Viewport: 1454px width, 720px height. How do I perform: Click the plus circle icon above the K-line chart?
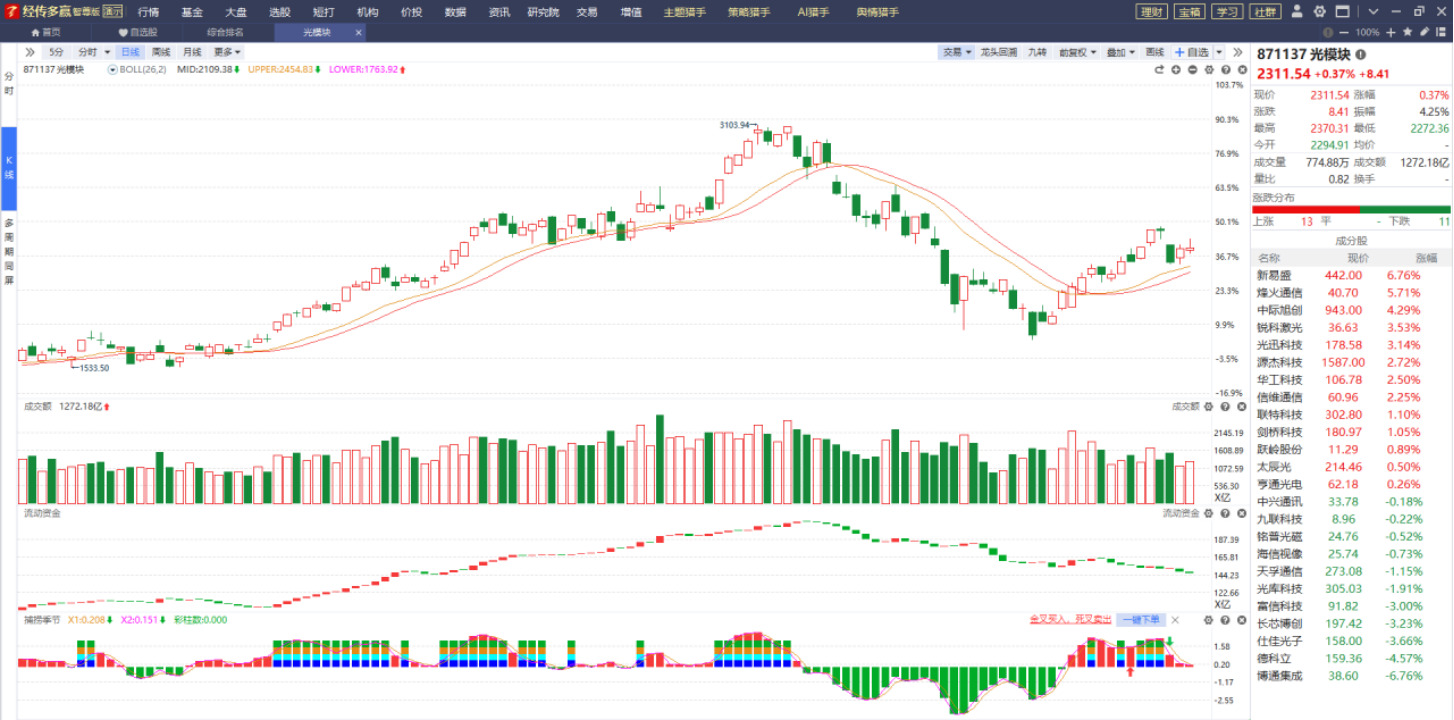coord(1176,70)
